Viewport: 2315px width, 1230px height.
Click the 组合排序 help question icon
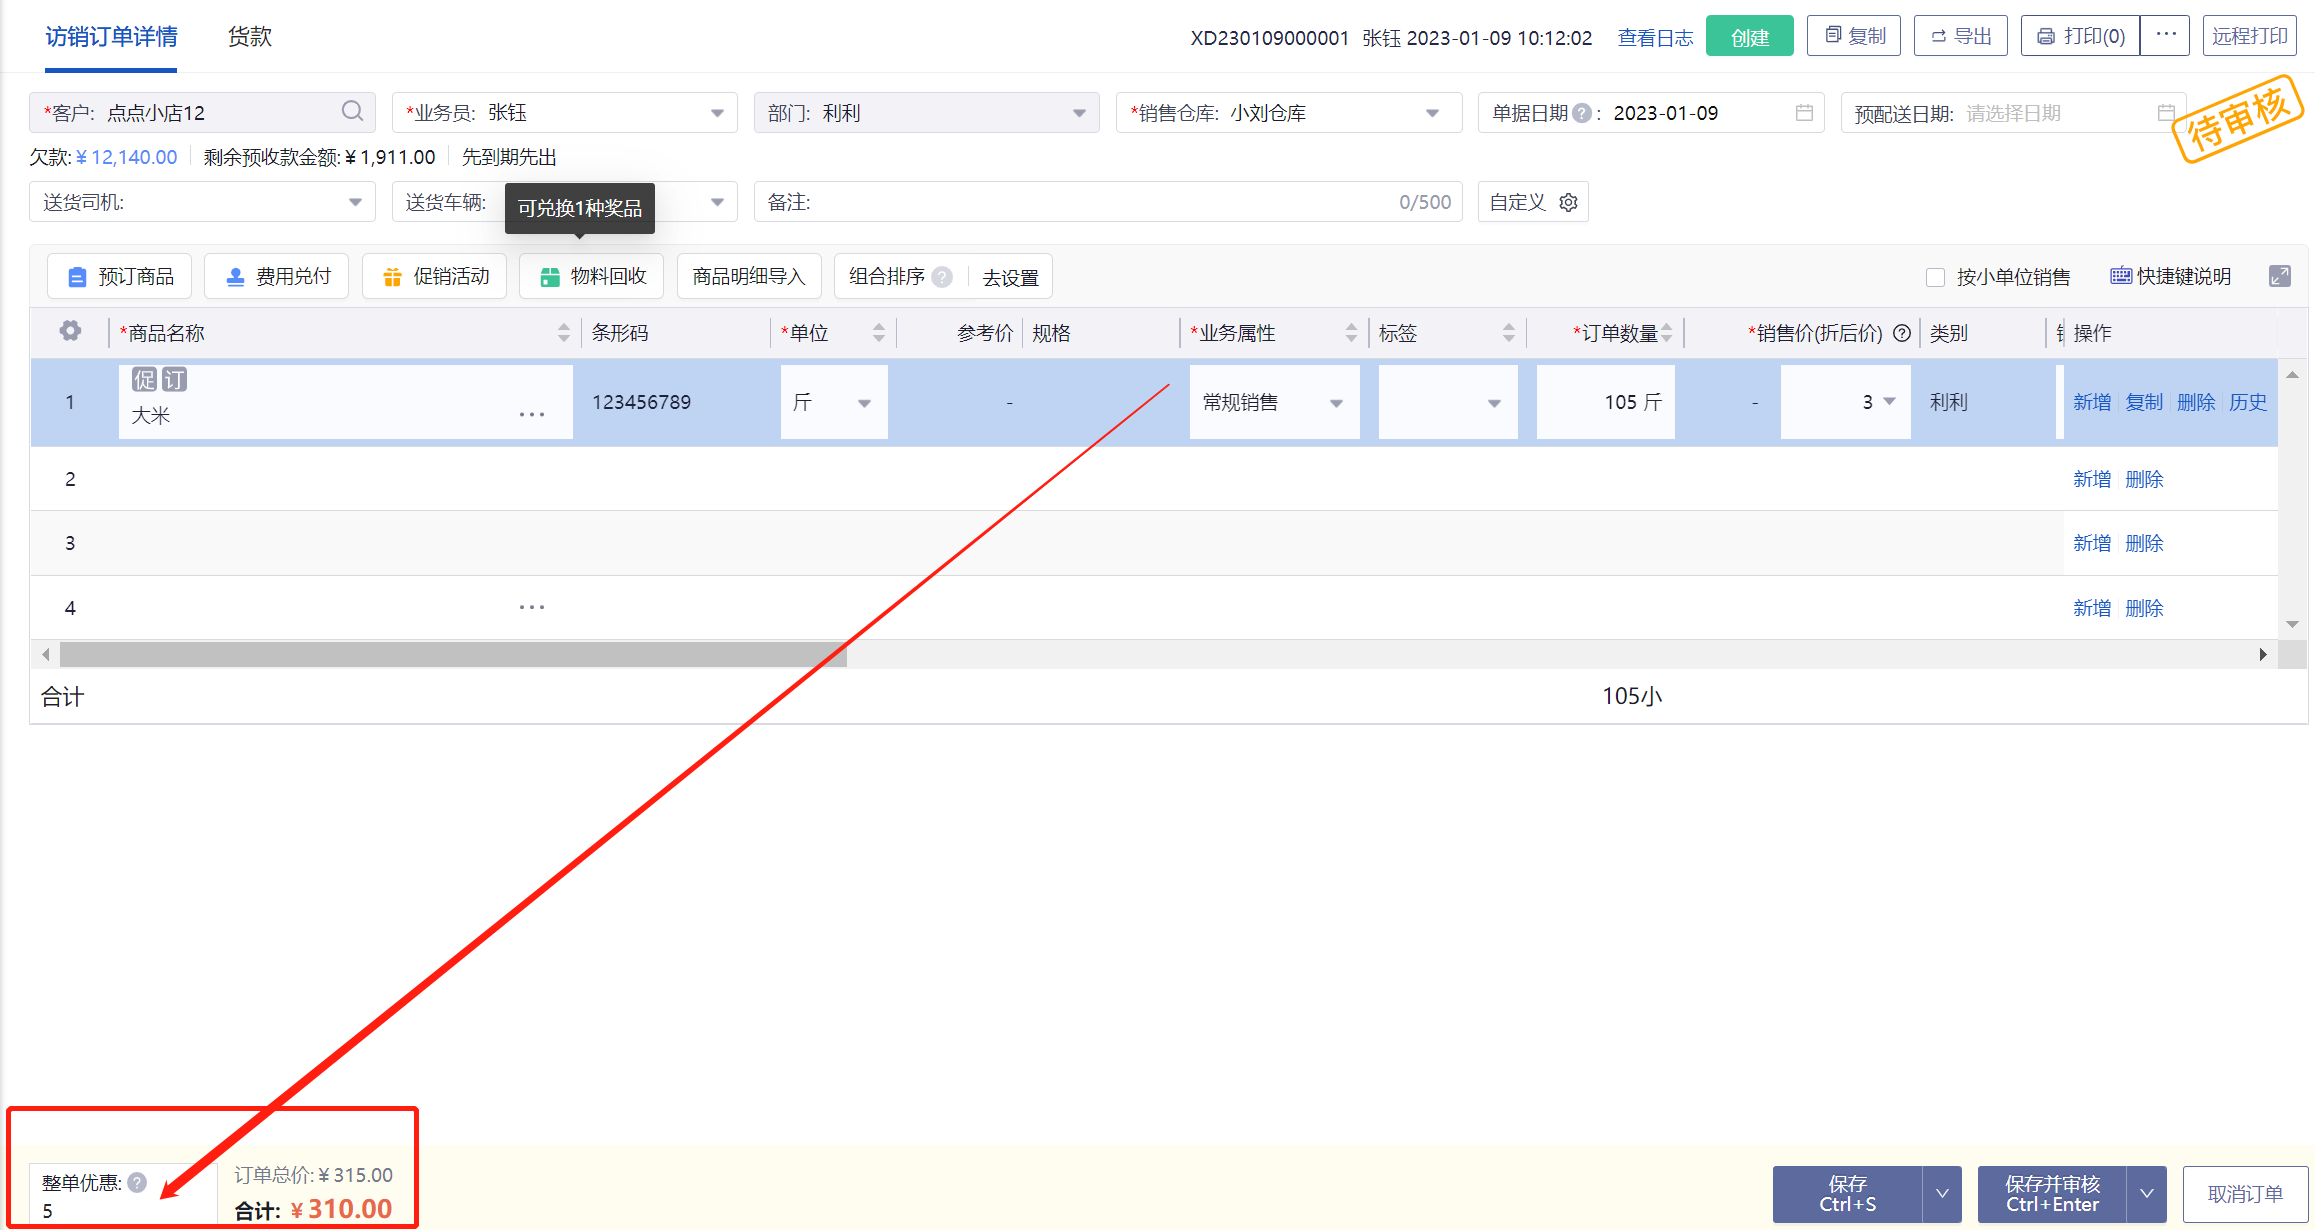[942, 277]
